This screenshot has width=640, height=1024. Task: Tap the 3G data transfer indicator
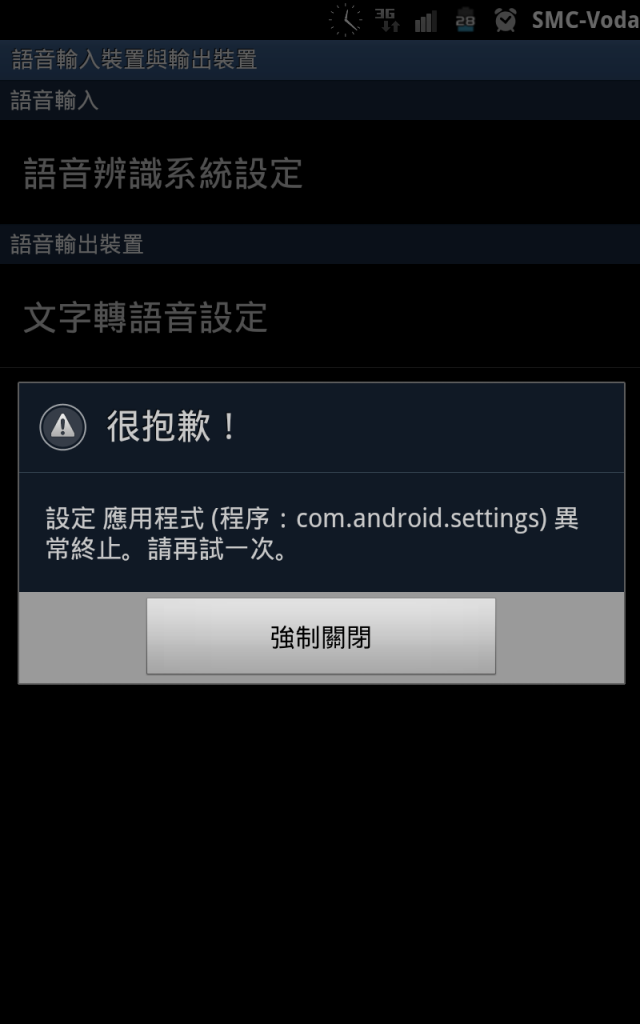pos(387,20)
